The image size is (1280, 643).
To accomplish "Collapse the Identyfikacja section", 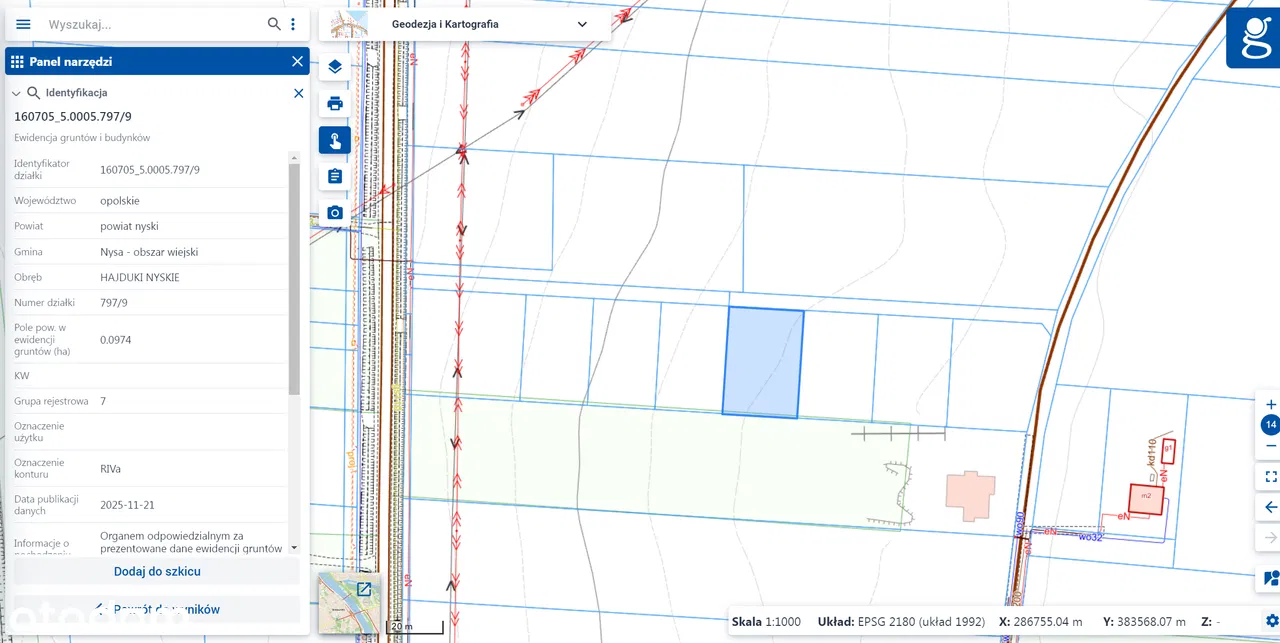I will (x=16, y=93).
